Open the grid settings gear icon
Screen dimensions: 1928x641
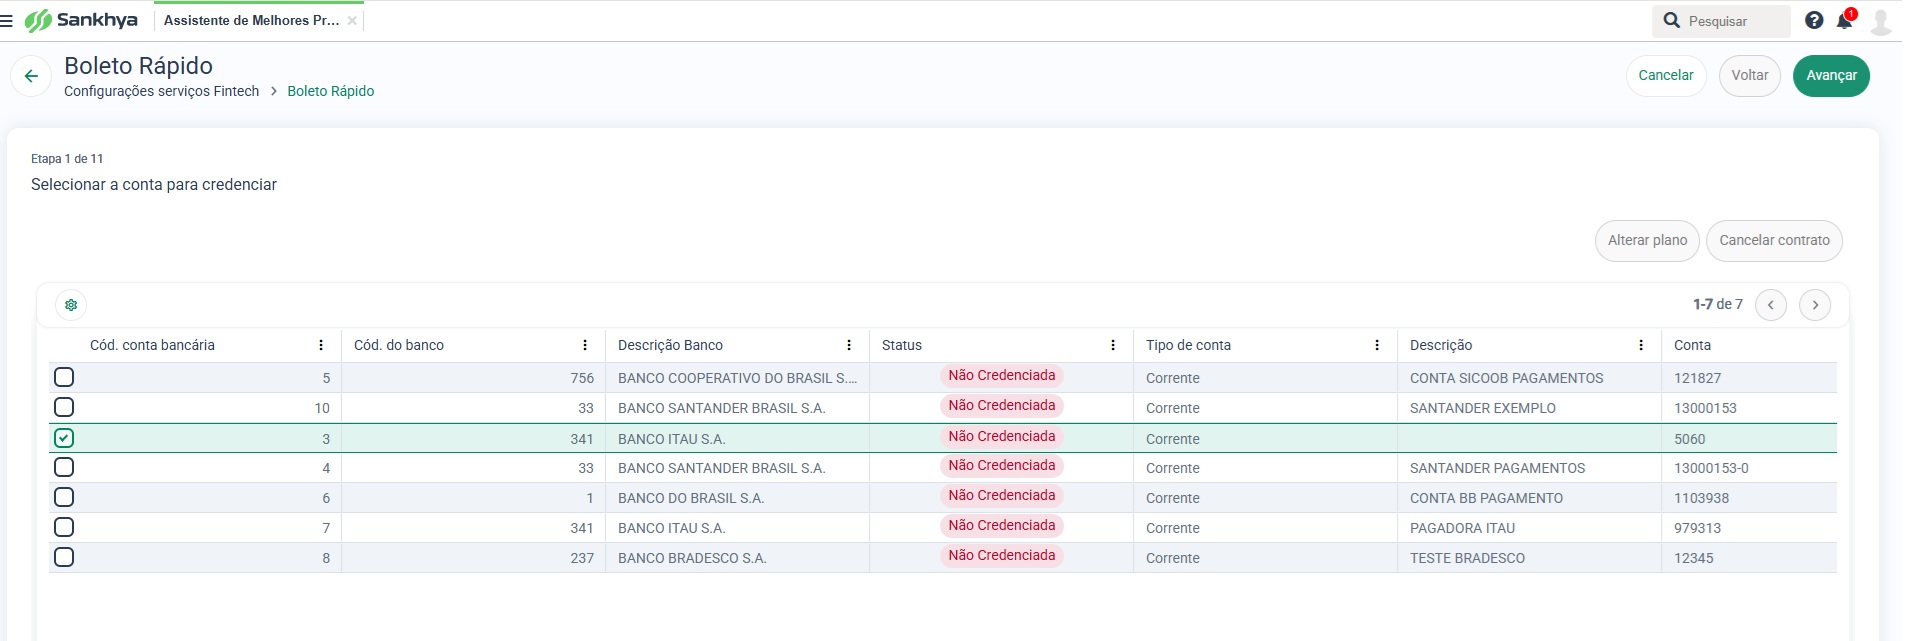[x=71, y=305]
